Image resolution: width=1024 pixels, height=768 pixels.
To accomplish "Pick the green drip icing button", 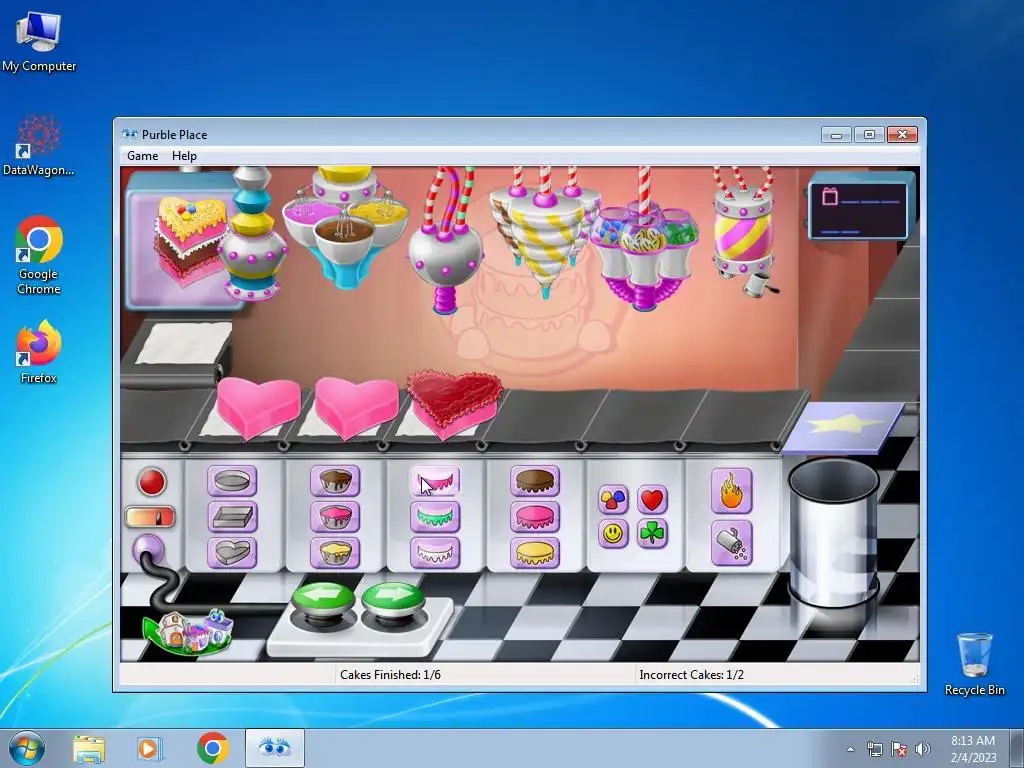I will (435, 517).
